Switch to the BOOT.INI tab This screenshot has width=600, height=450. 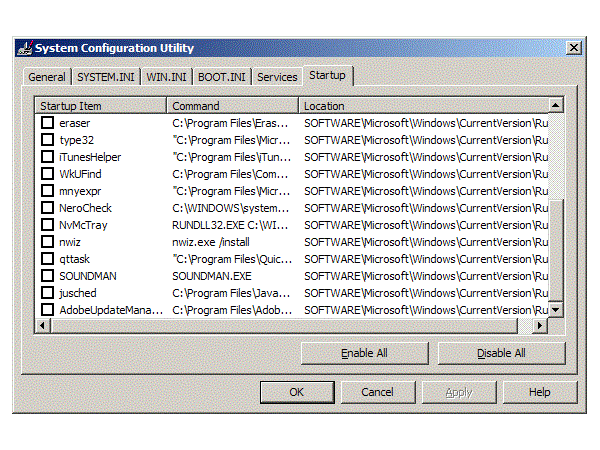click(x=222, y=77)
